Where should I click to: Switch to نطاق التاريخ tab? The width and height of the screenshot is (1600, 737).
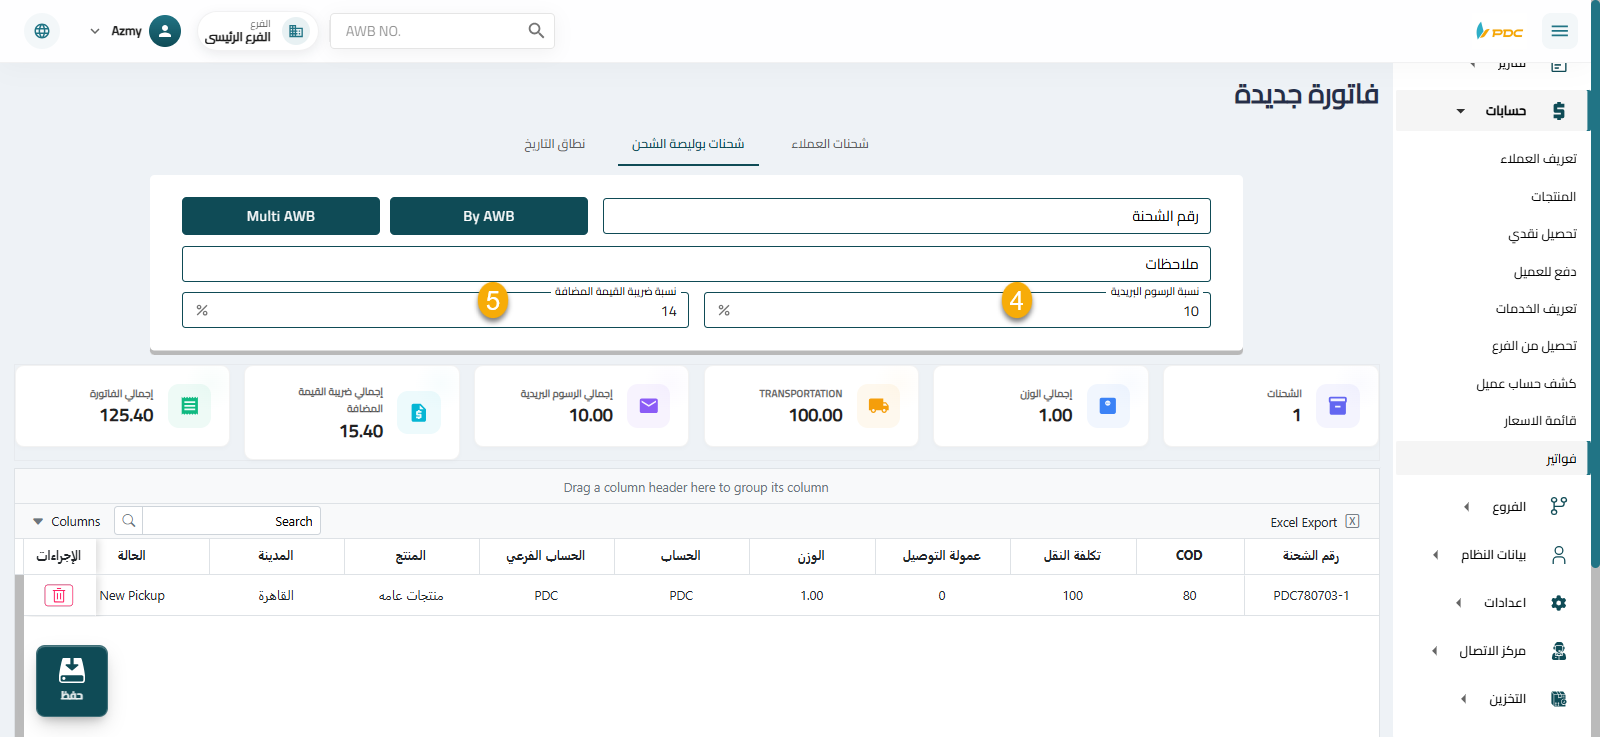point(555,144)
